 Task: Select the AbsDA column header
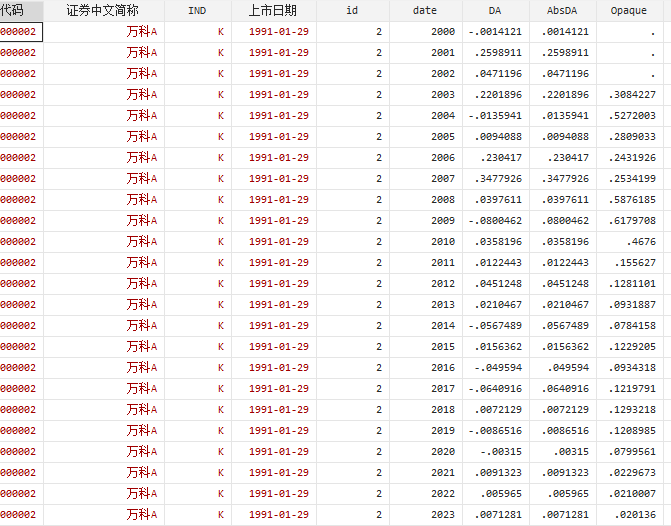click(x=564, y=10)
